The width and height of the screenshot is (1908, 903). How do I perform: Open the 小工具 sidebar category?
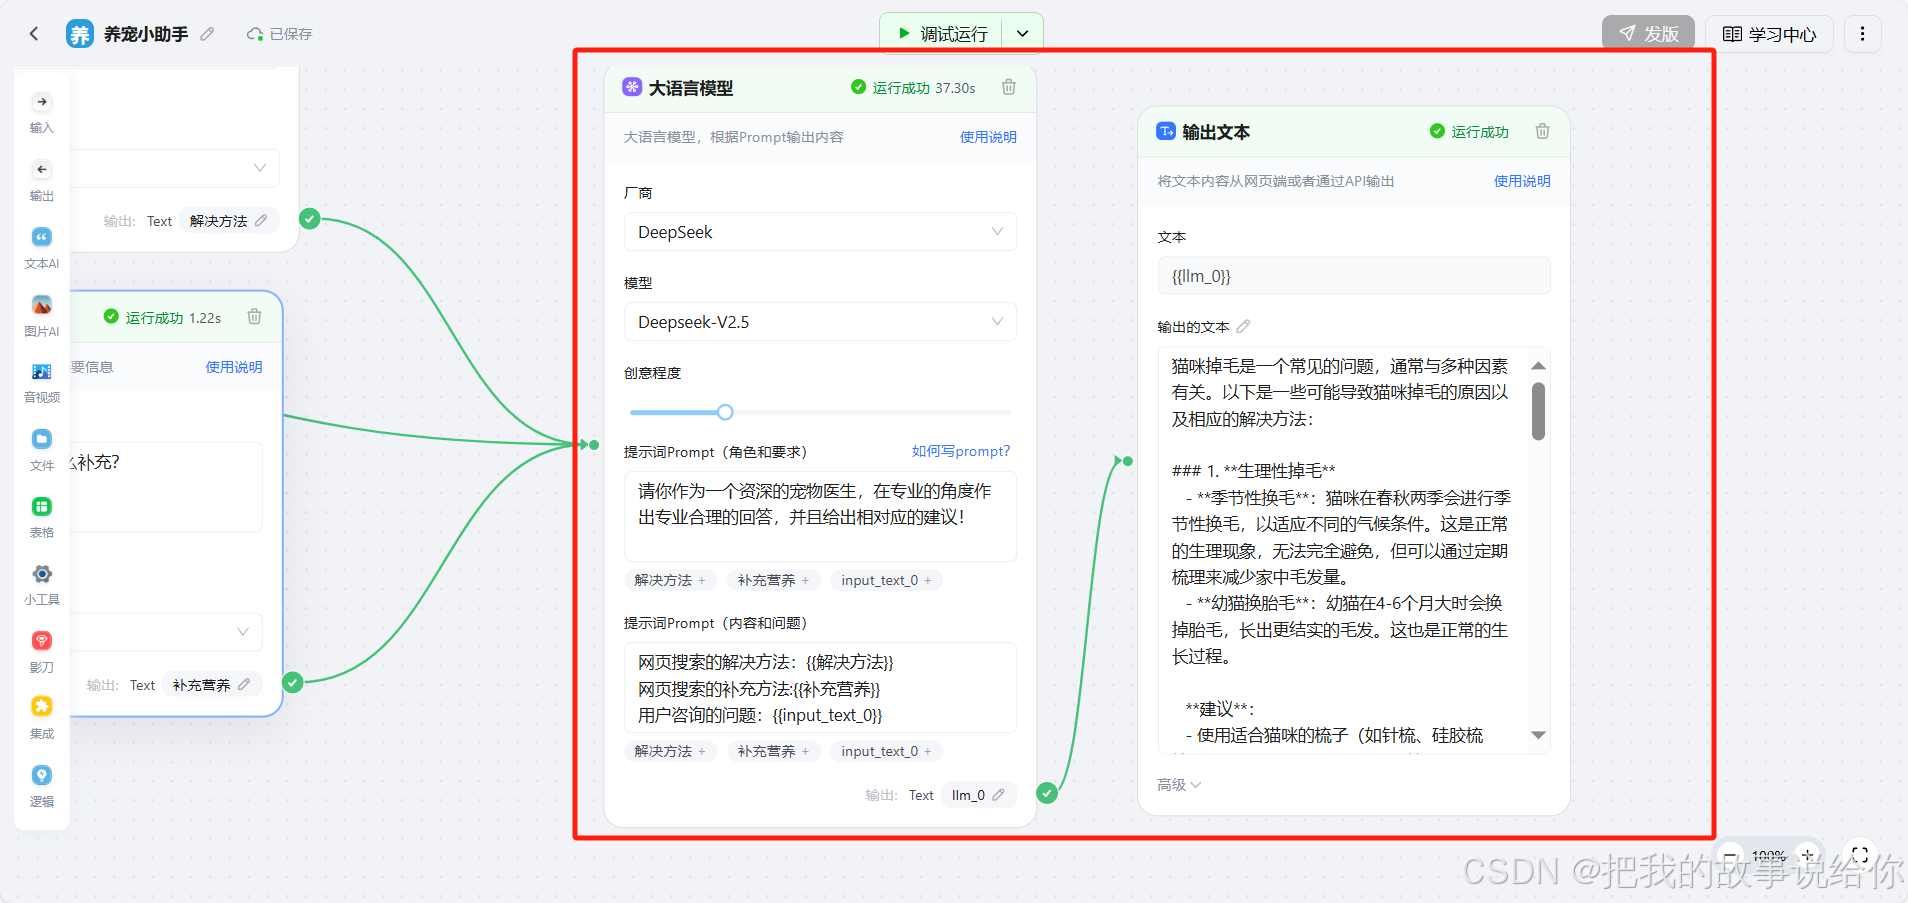coord(41,584)
